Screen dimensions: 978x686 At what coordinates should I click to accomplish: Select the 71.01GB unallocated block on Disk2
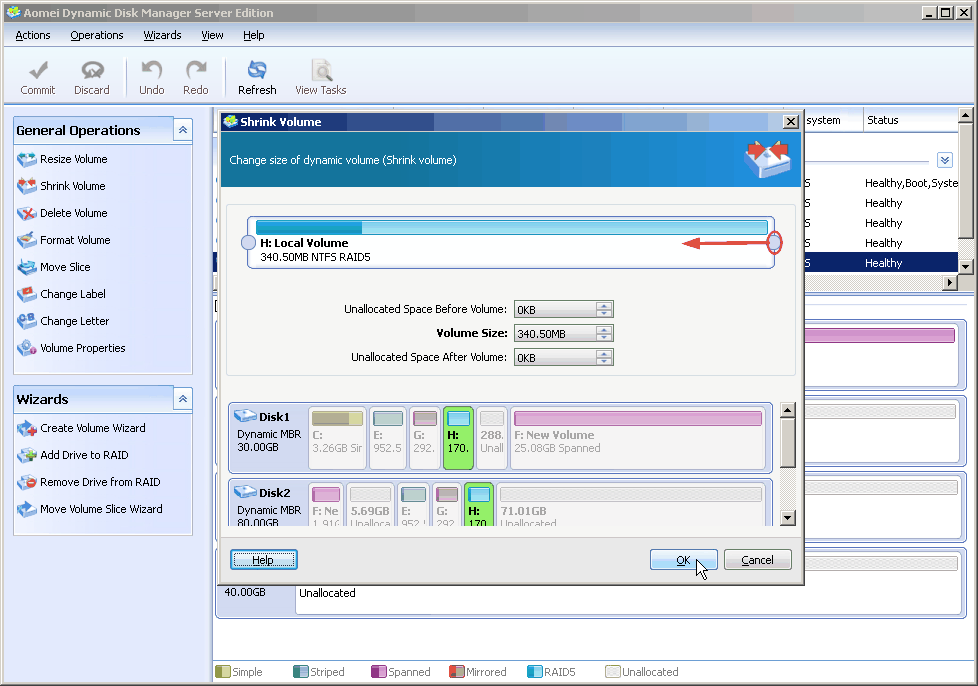point(630,504)
